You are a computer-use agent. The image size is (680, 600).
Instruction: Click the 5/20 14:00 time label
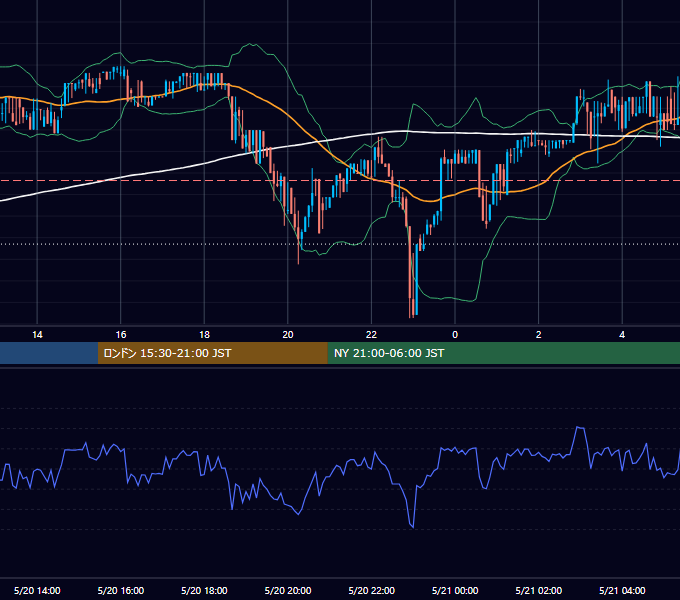coord(37,590)
